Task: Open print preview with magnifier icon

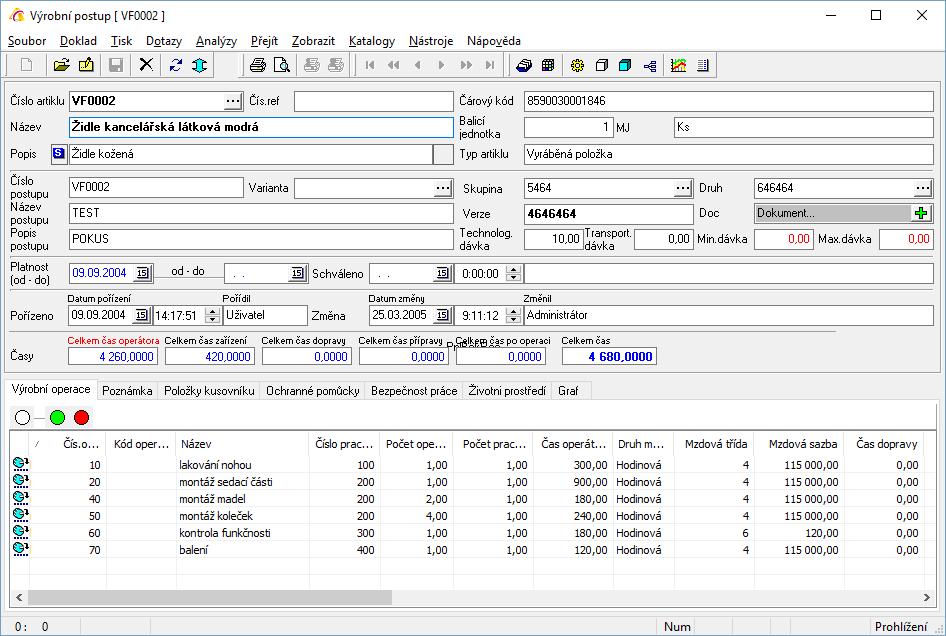Action: (282, 65)
